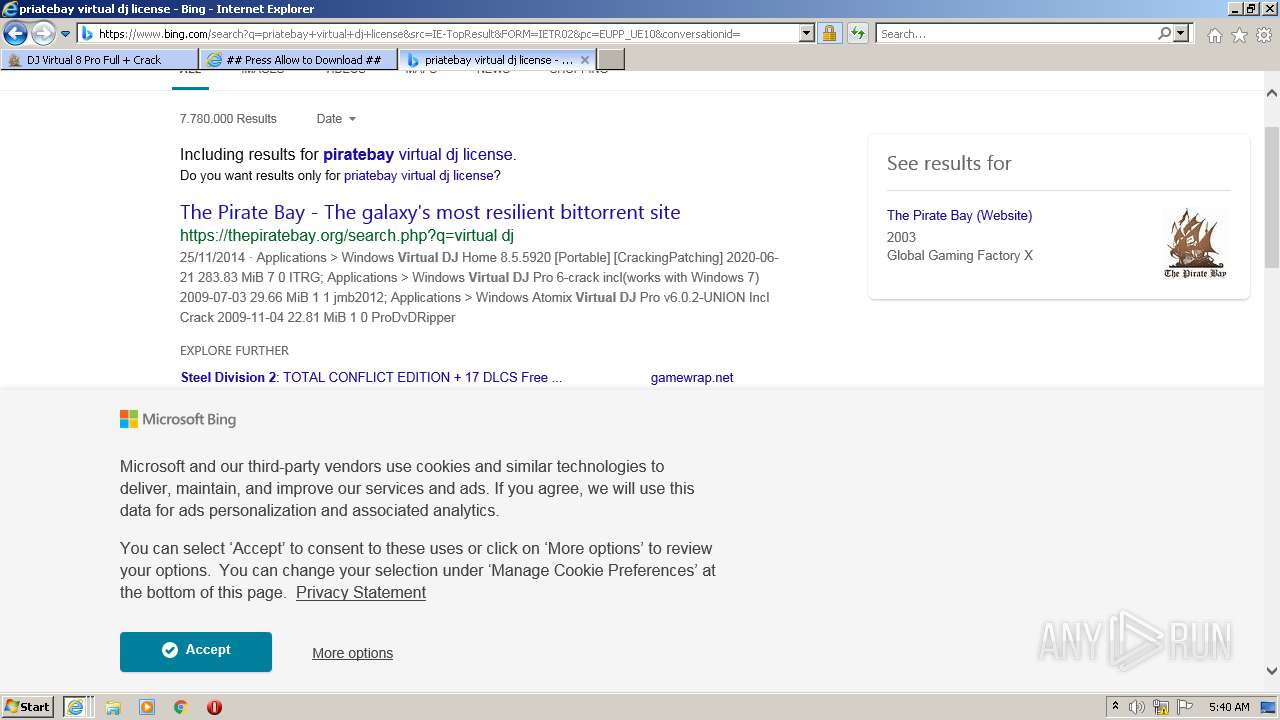Open the Action Center flag icon

[1185, 707]
